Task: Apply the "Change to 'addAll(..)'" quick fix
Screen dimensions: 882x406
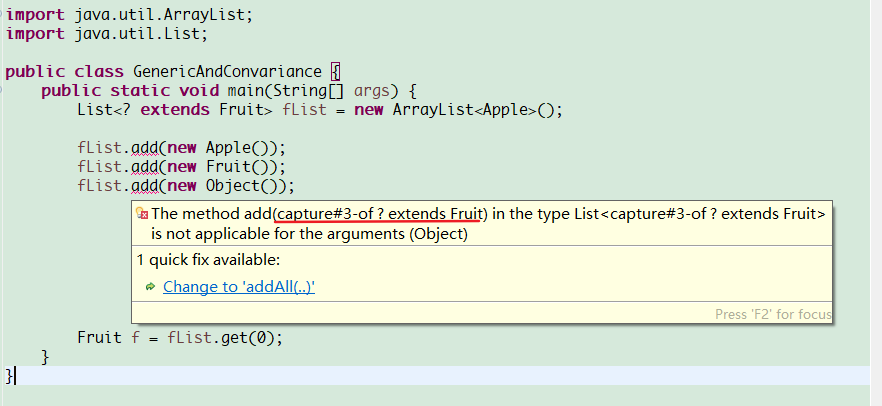Action: click(x=238, y=287)
